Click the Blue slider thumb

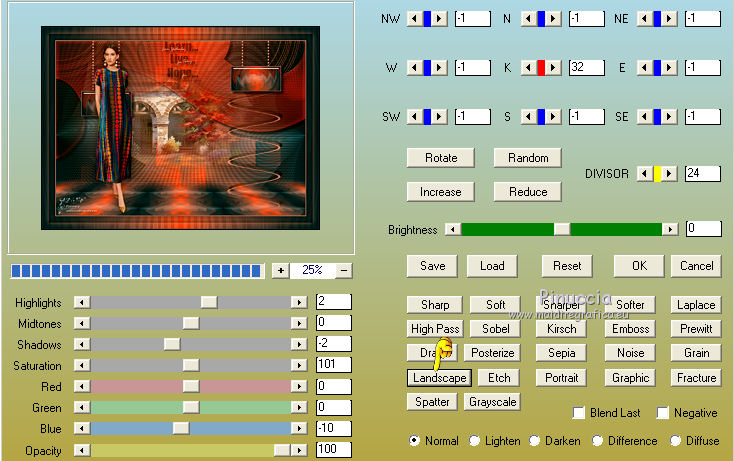[181, 428]
